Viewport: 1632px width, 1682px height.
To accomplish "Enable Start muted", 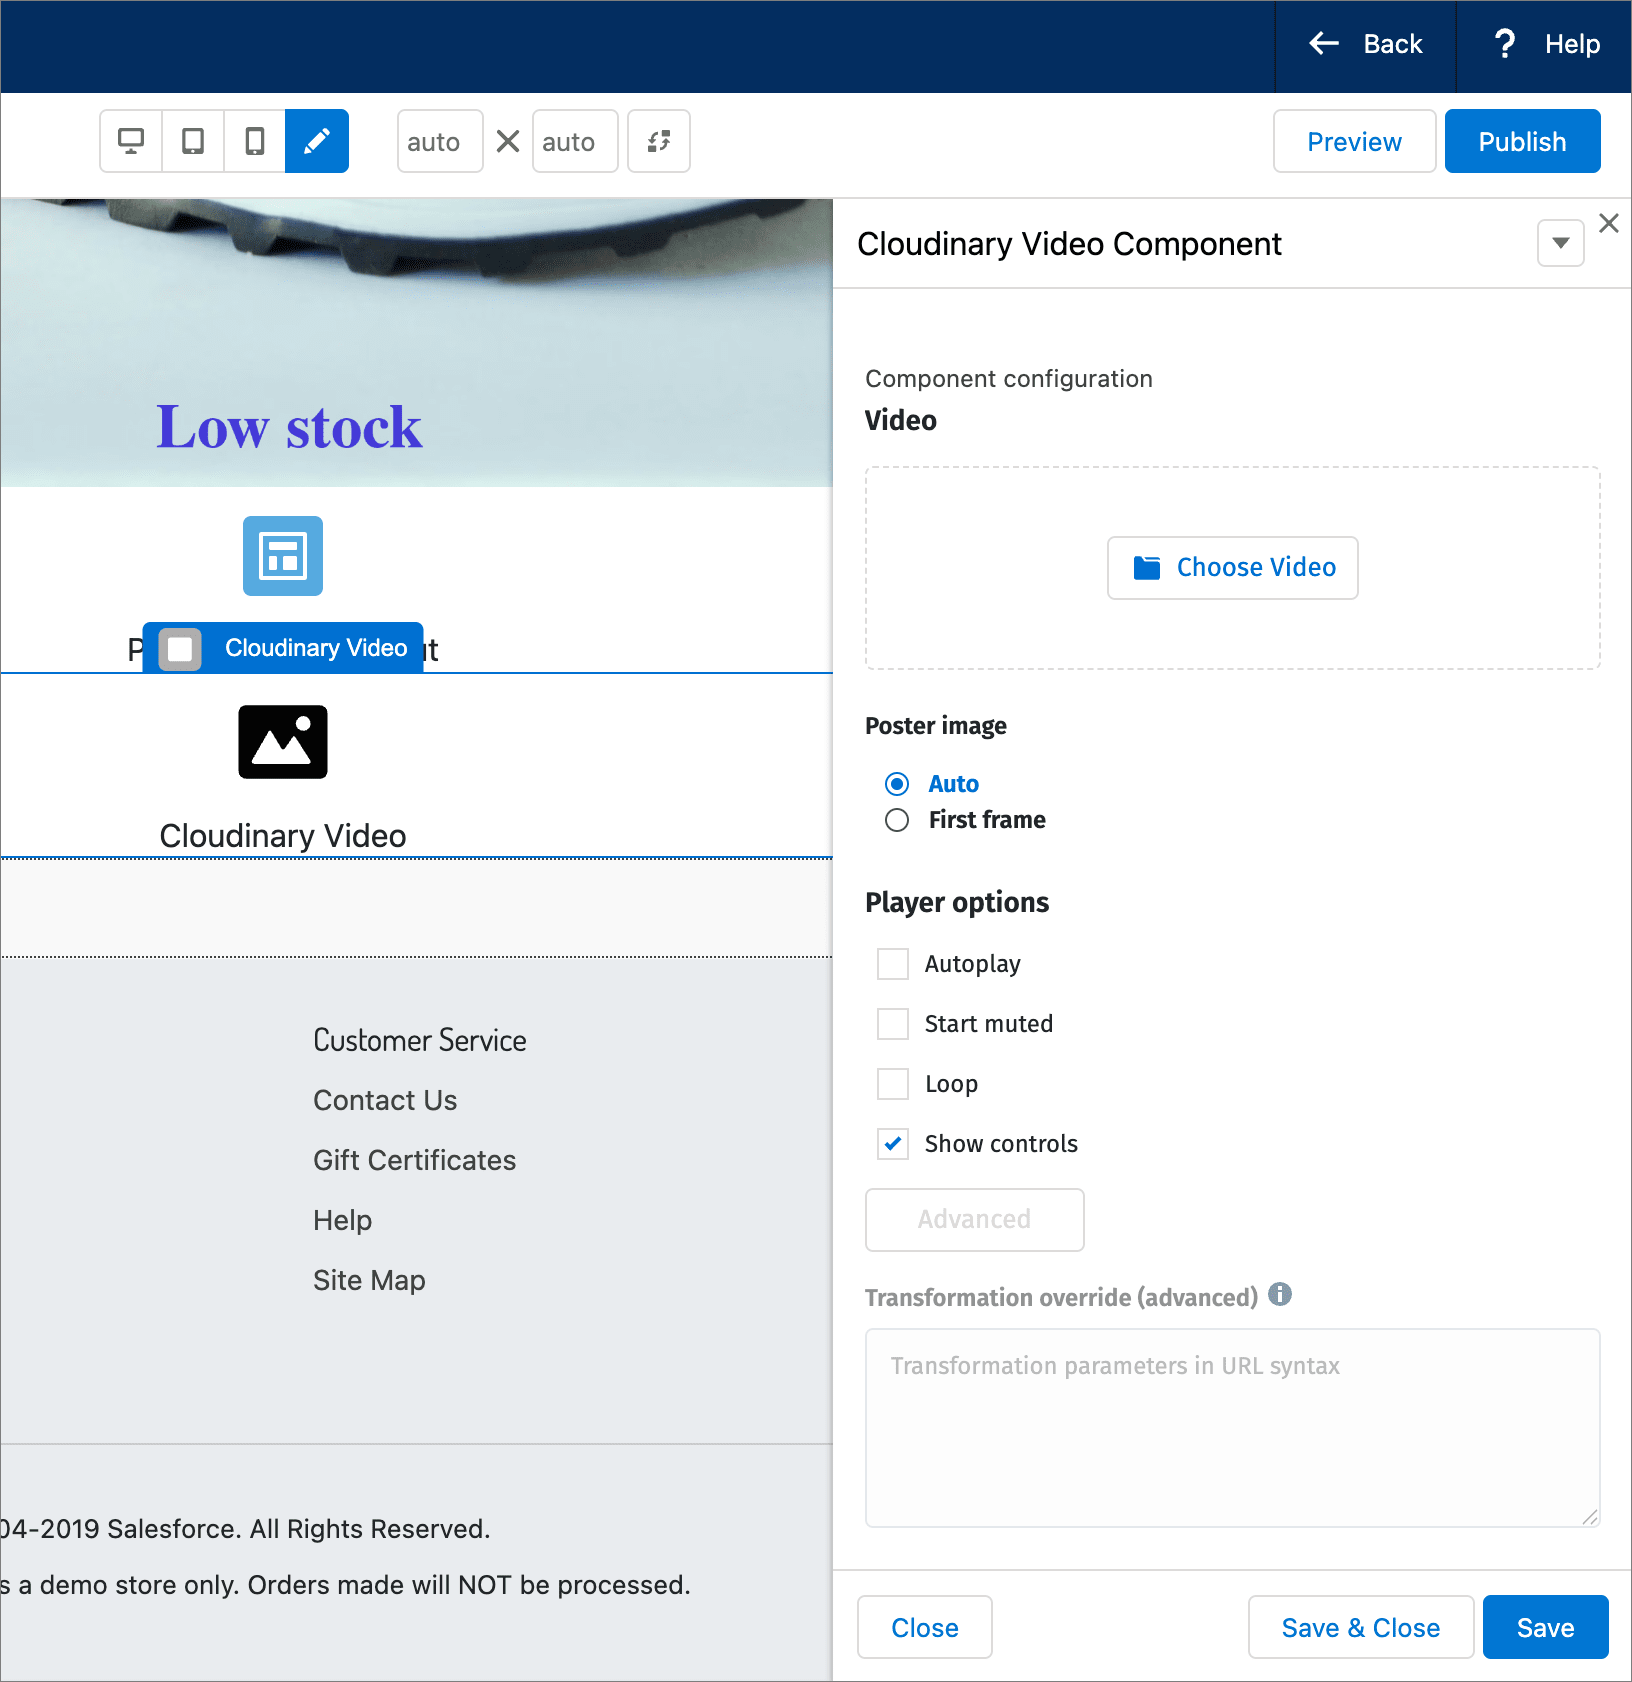I will [x=892, y=1023].
